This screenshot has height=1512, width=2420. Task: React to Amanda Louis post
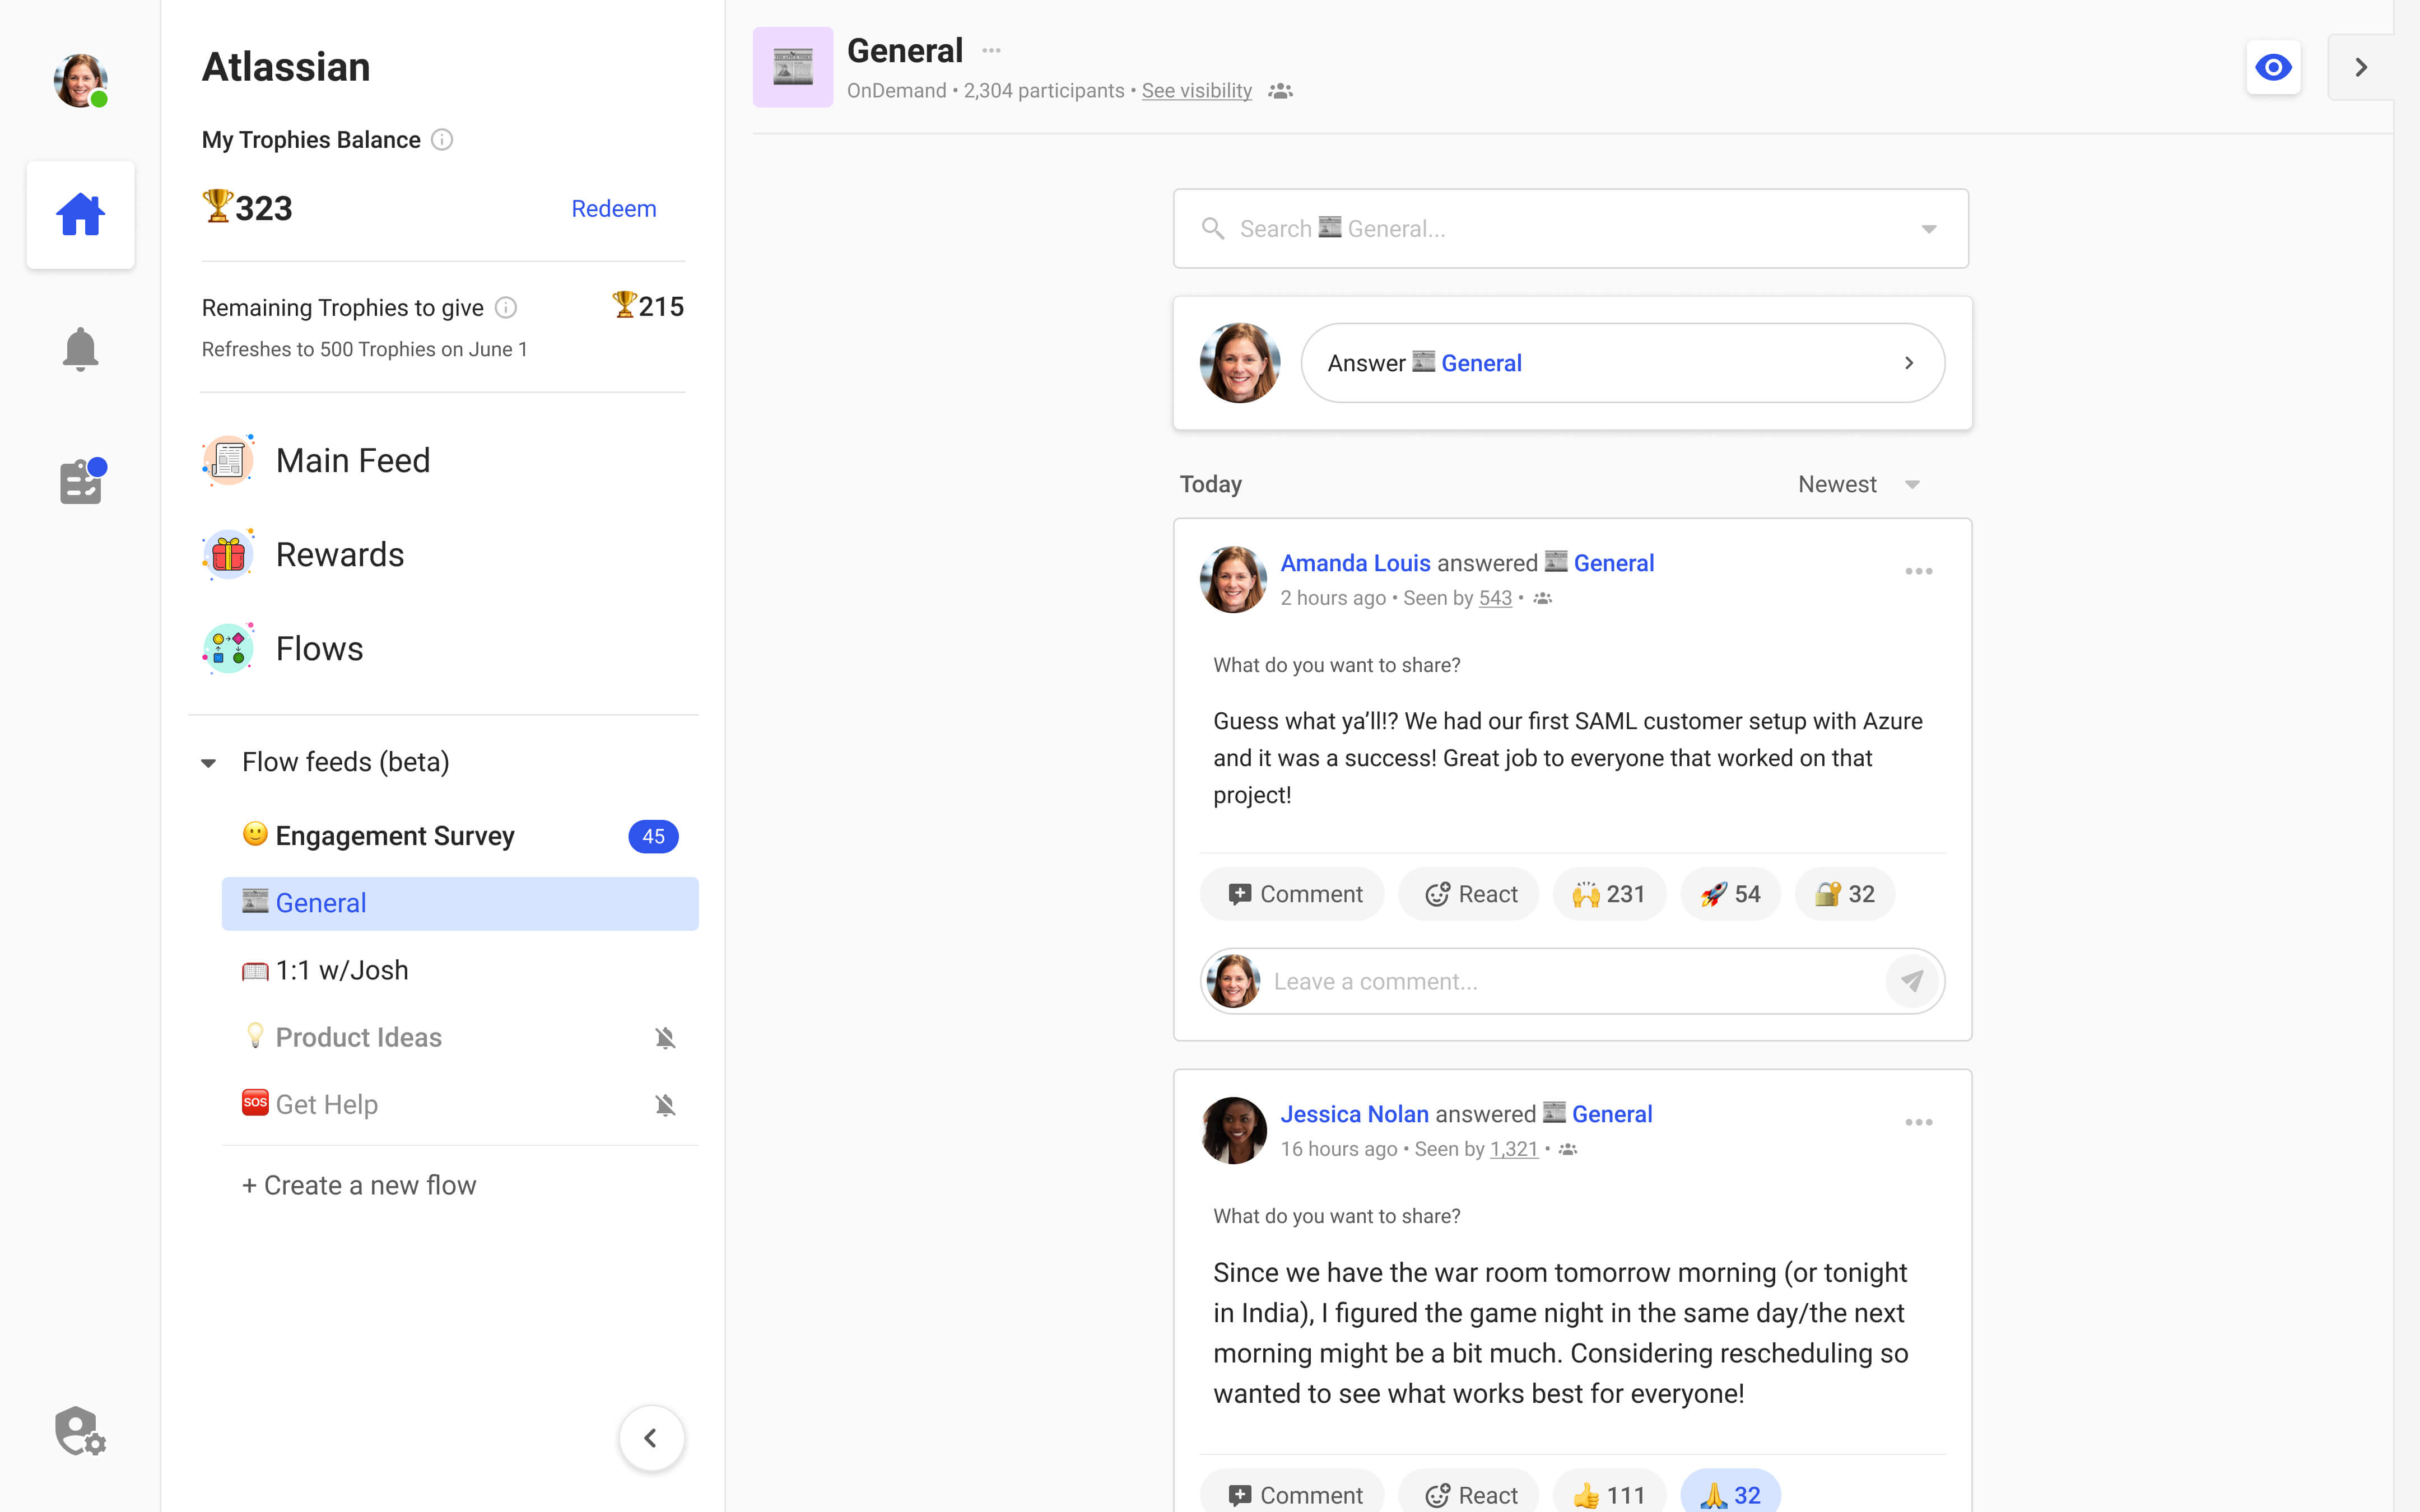tap(1468, 894)
